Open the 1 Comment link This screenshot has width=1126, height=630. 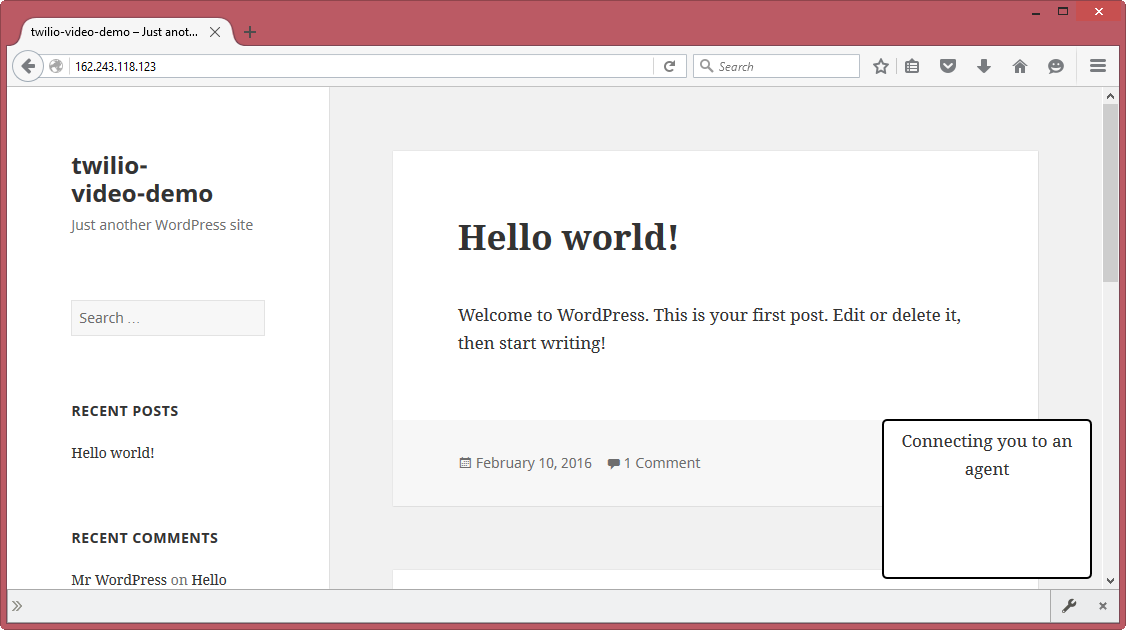(661, 463)
